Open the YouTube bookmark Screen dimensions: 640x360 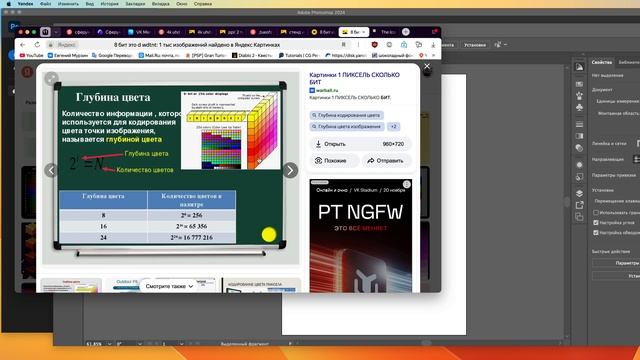coord(31,55)
